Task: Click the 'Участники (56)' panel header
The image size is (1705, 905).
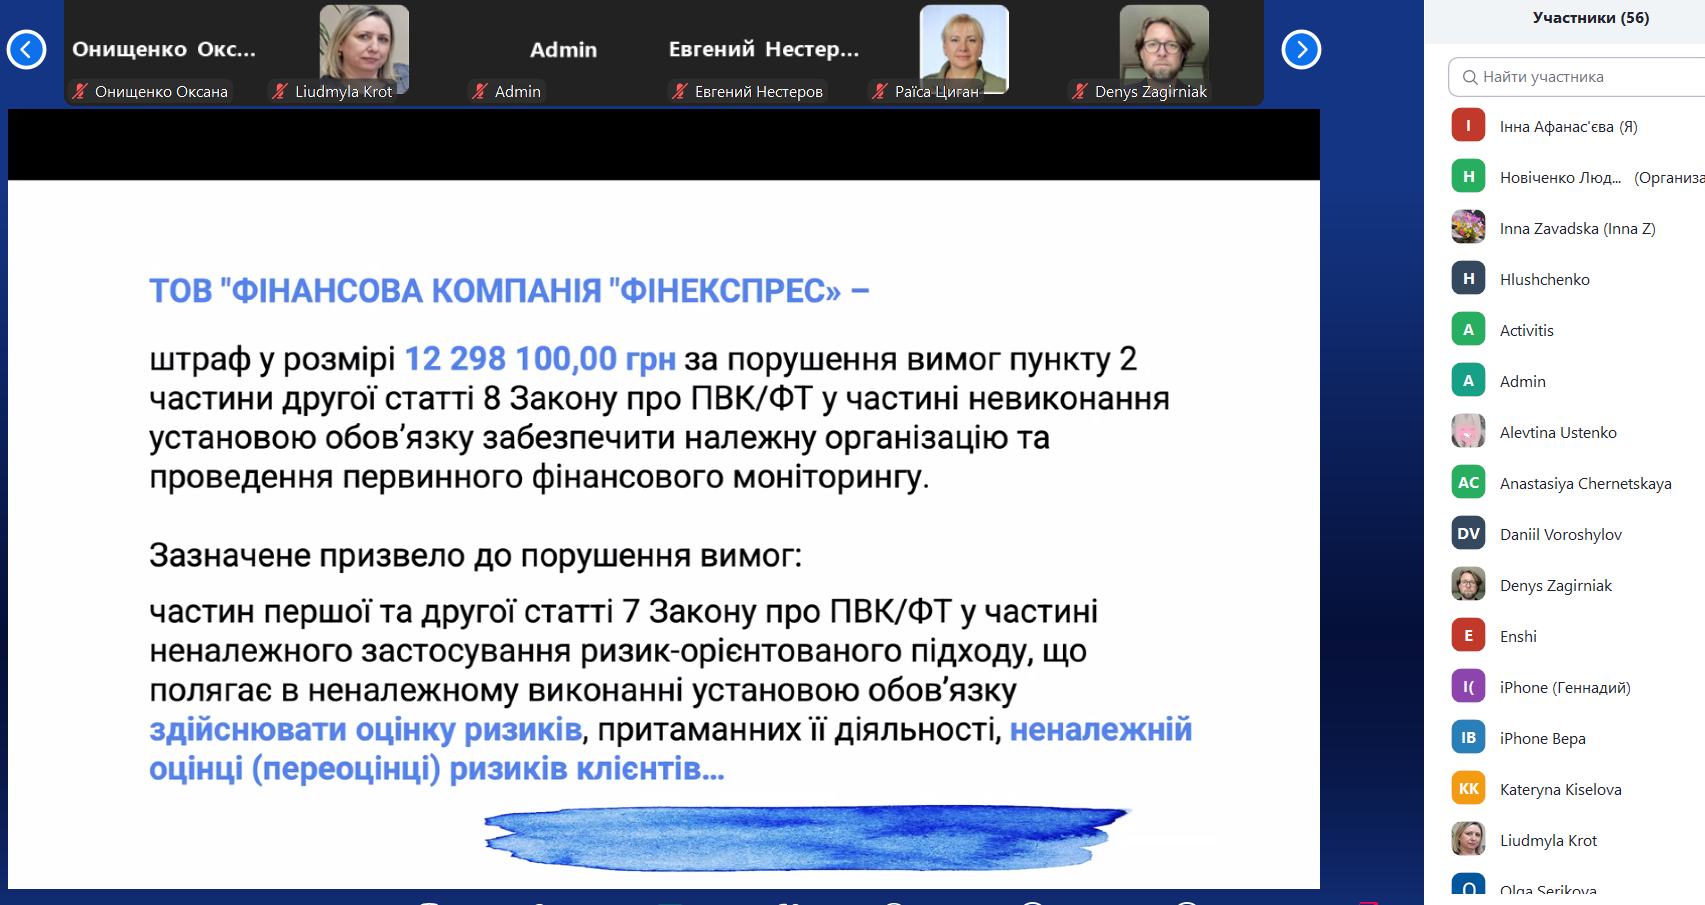Action: point(1590,18)
